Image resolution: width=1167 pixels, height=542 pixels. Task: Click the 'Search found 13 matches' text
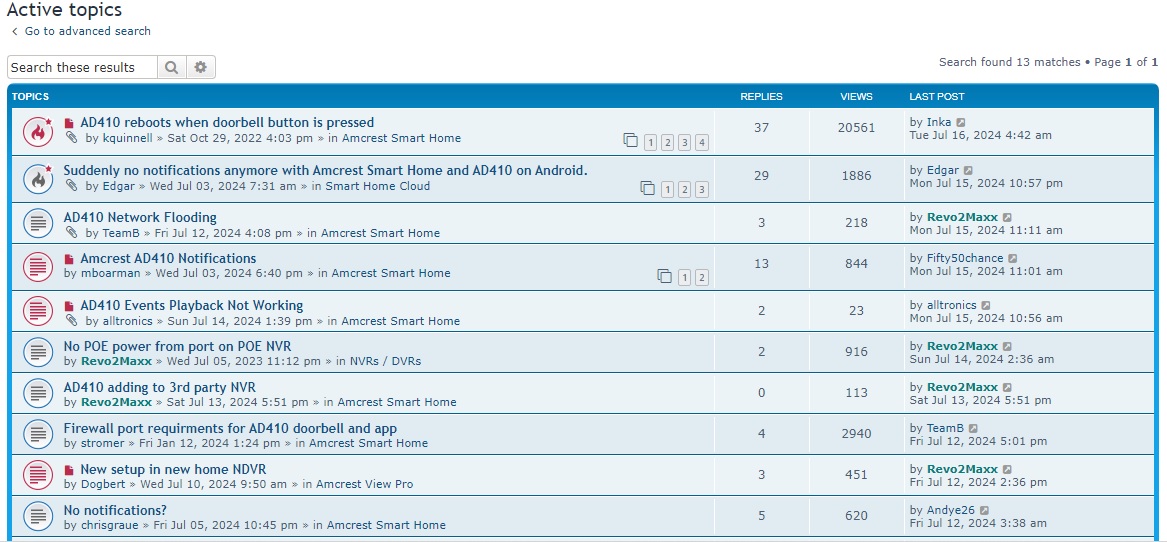click(1009, 63)
